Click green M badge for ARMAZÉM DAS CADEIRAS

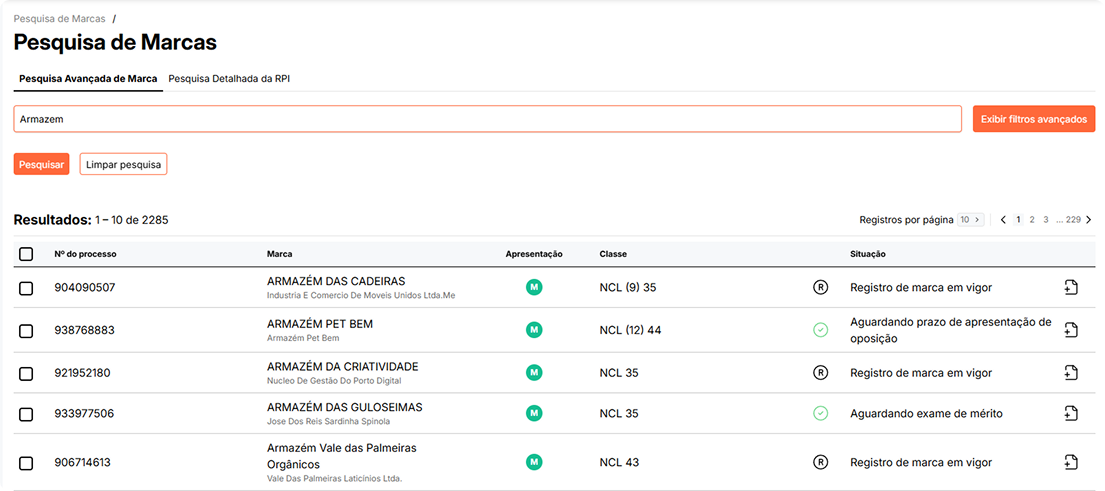[534, 288]
